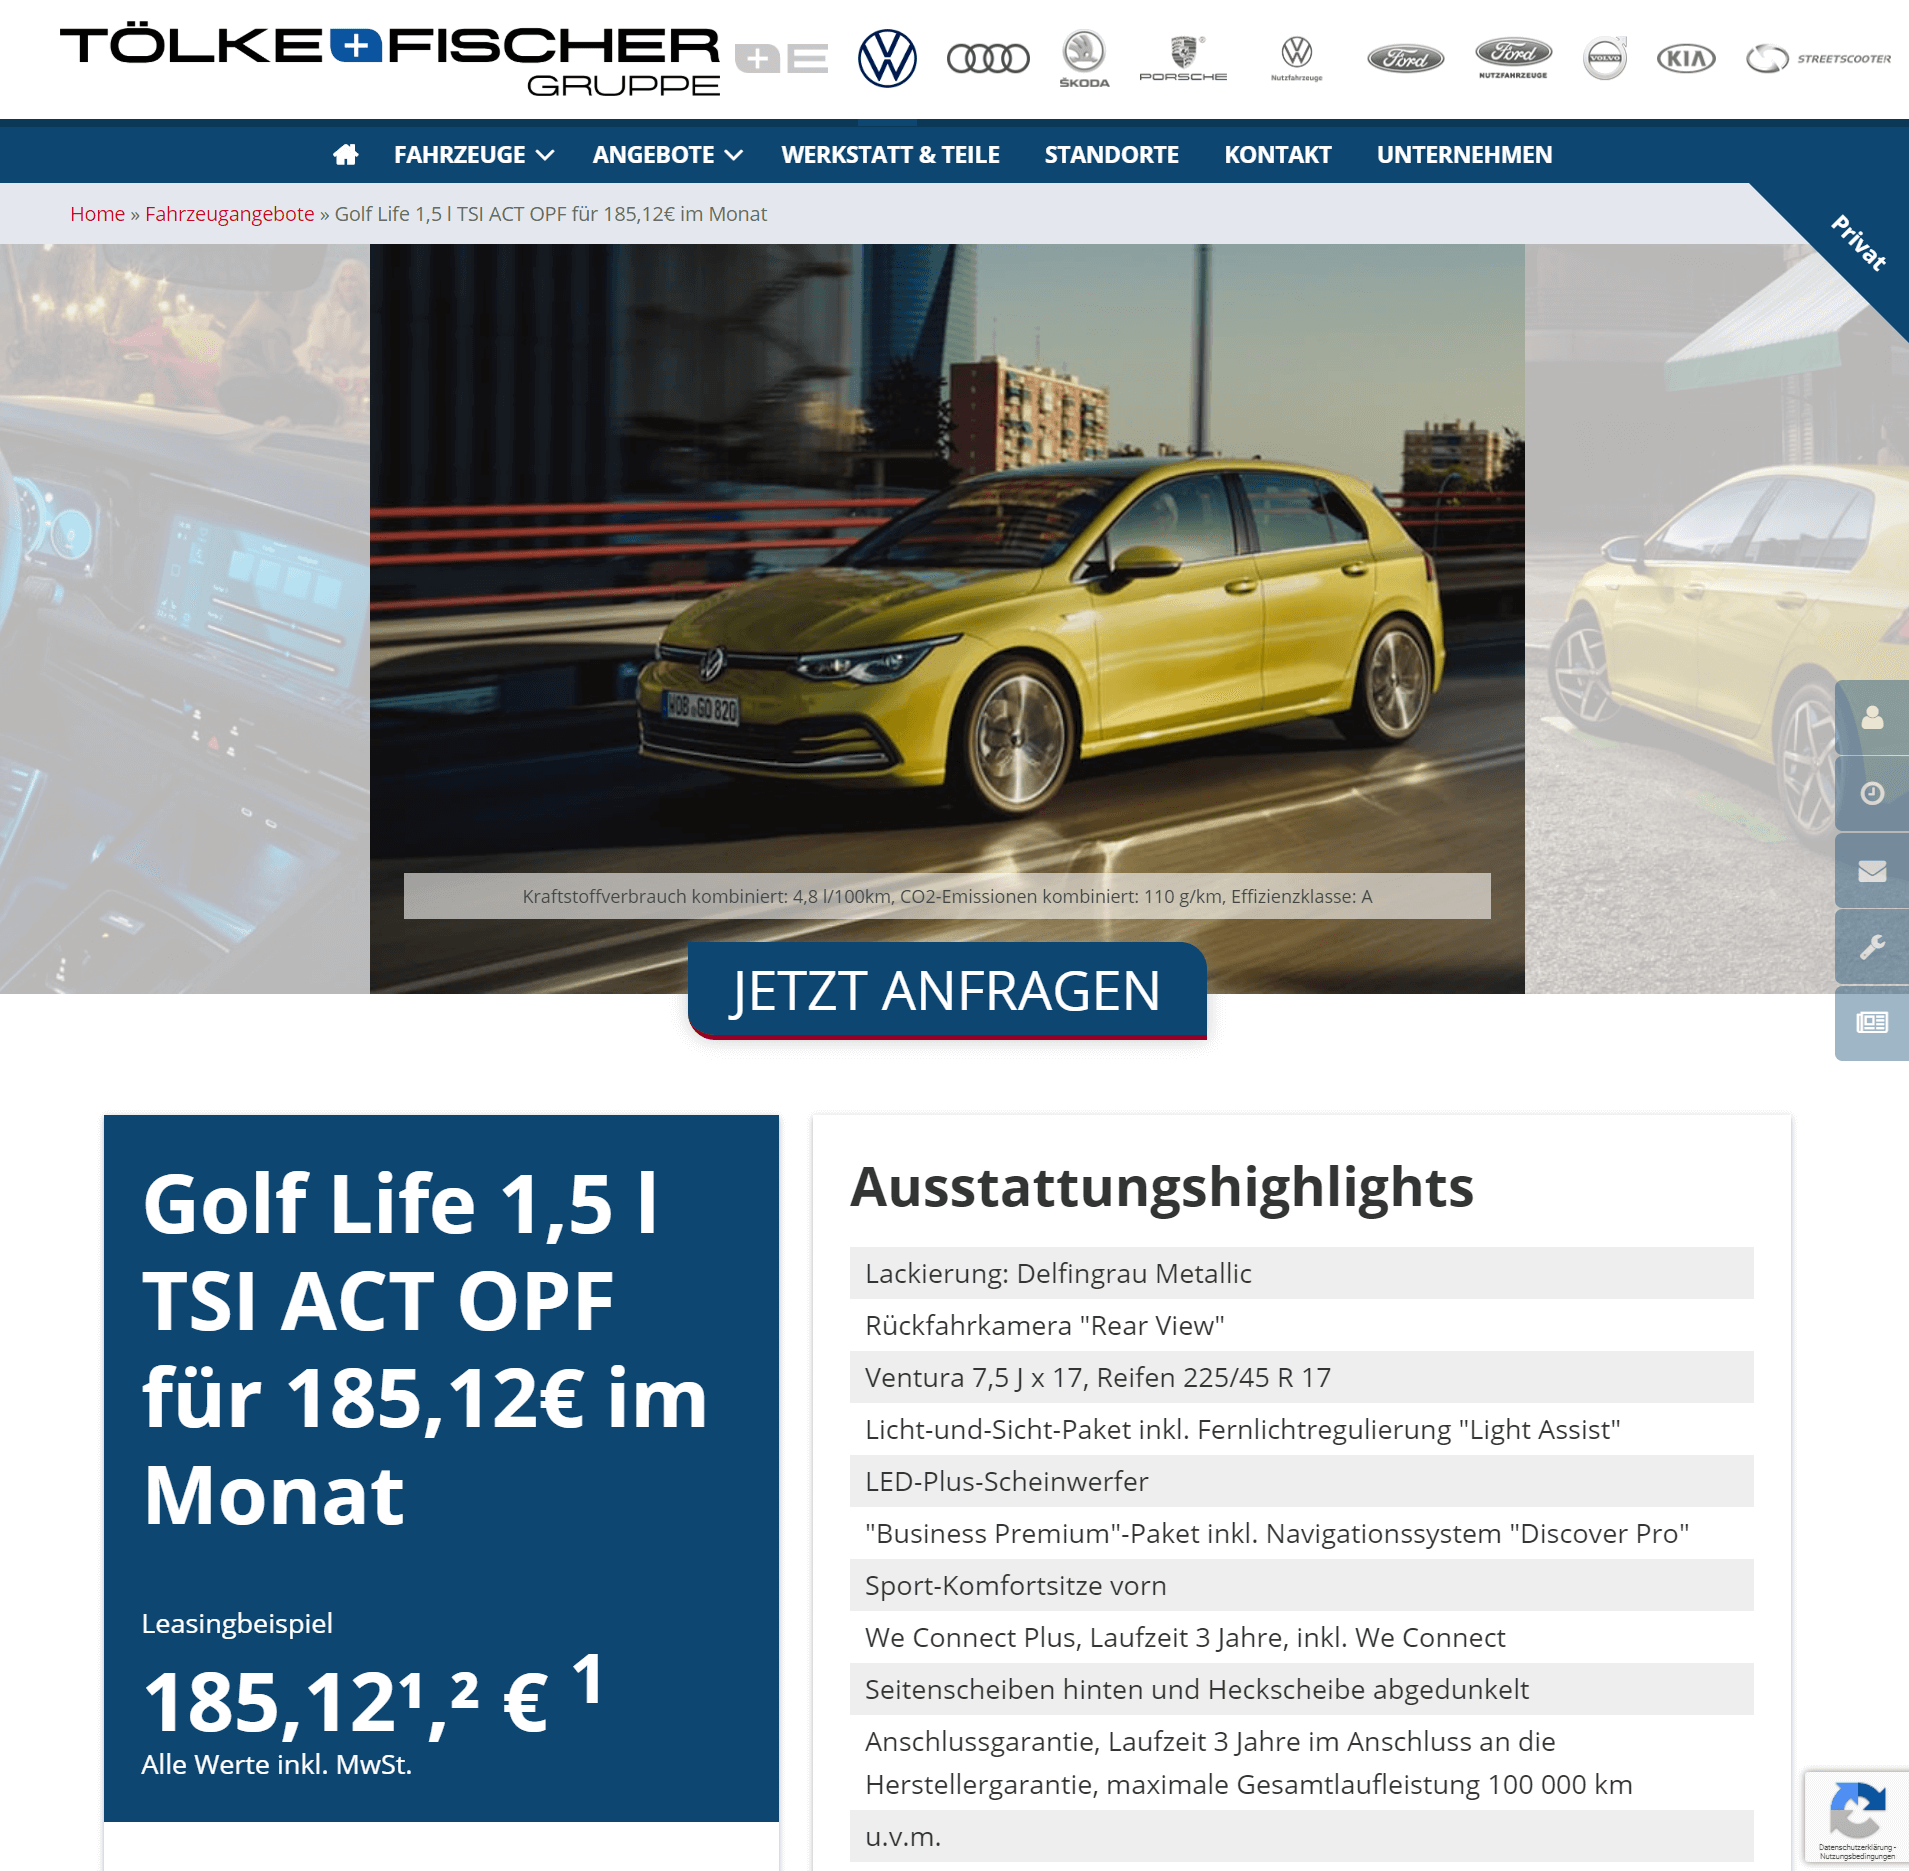Show the next yellow Golf slide
Screen dimensions: 1909x1871
[1680, 618]
